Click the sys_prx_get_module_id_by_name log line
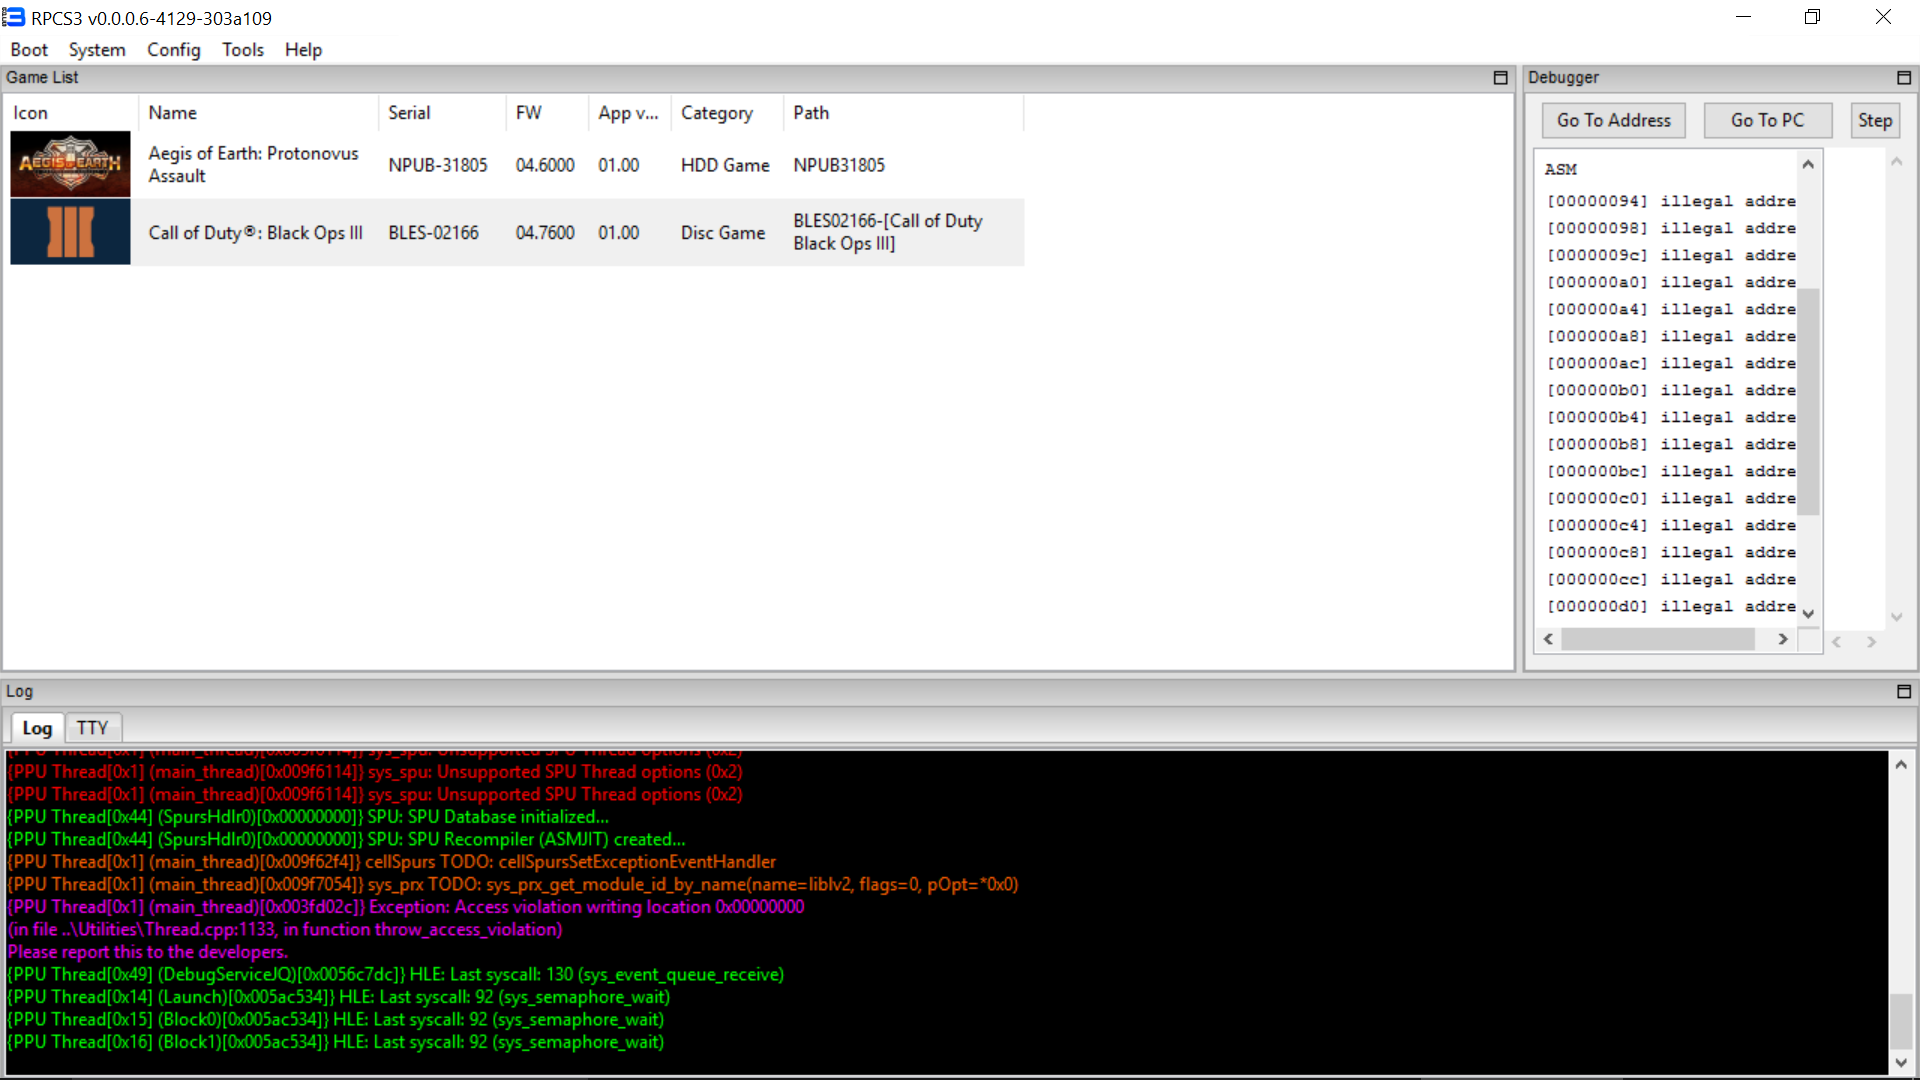This screenshot has height=1080, width=1920. tap(513, 885)
